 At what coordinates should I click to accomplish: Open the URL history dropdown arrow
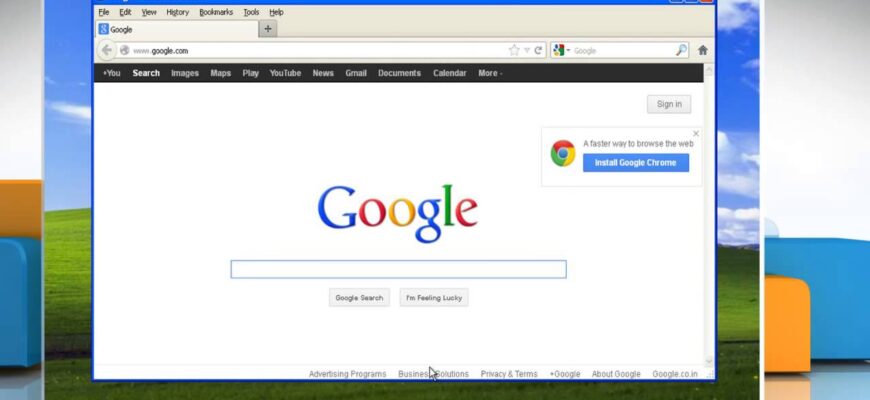point(527,50)
